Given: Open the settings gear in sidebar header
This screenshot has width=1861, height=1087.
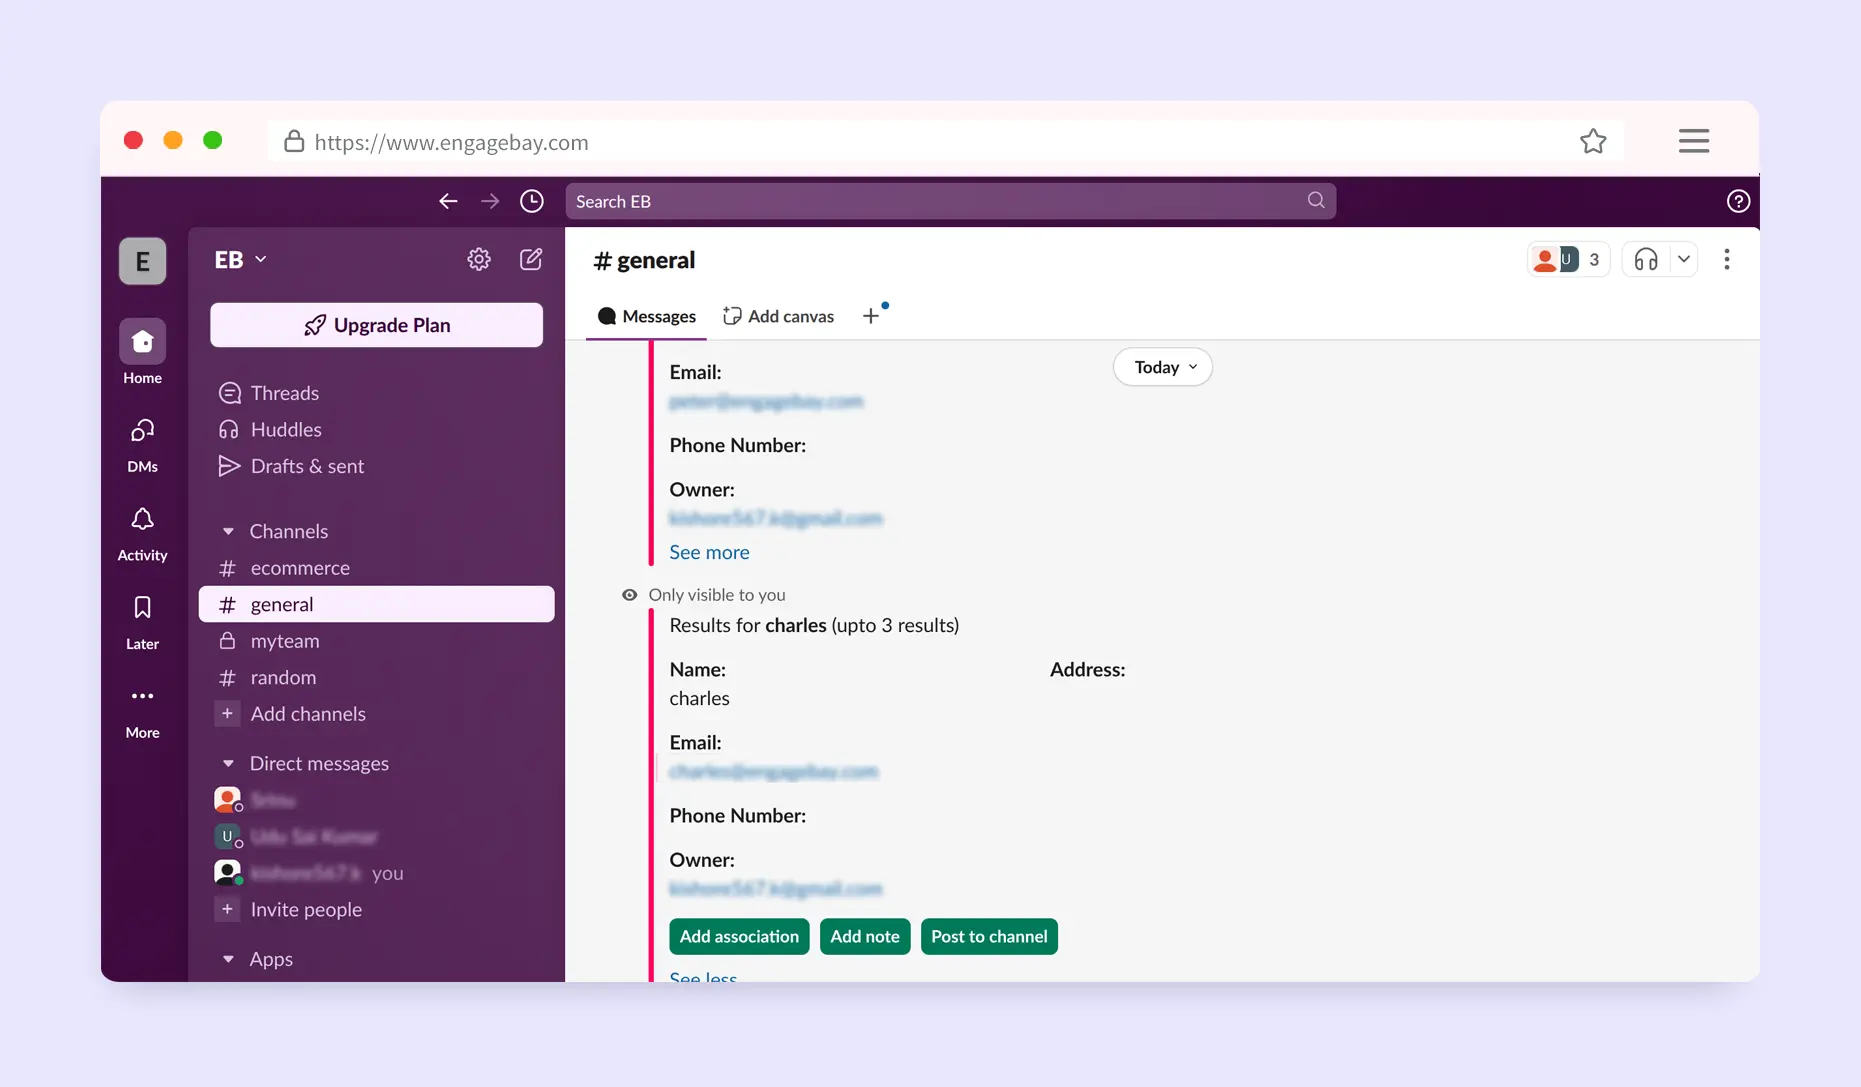Looking at the screenshot, I should click(x=479, y=260).
